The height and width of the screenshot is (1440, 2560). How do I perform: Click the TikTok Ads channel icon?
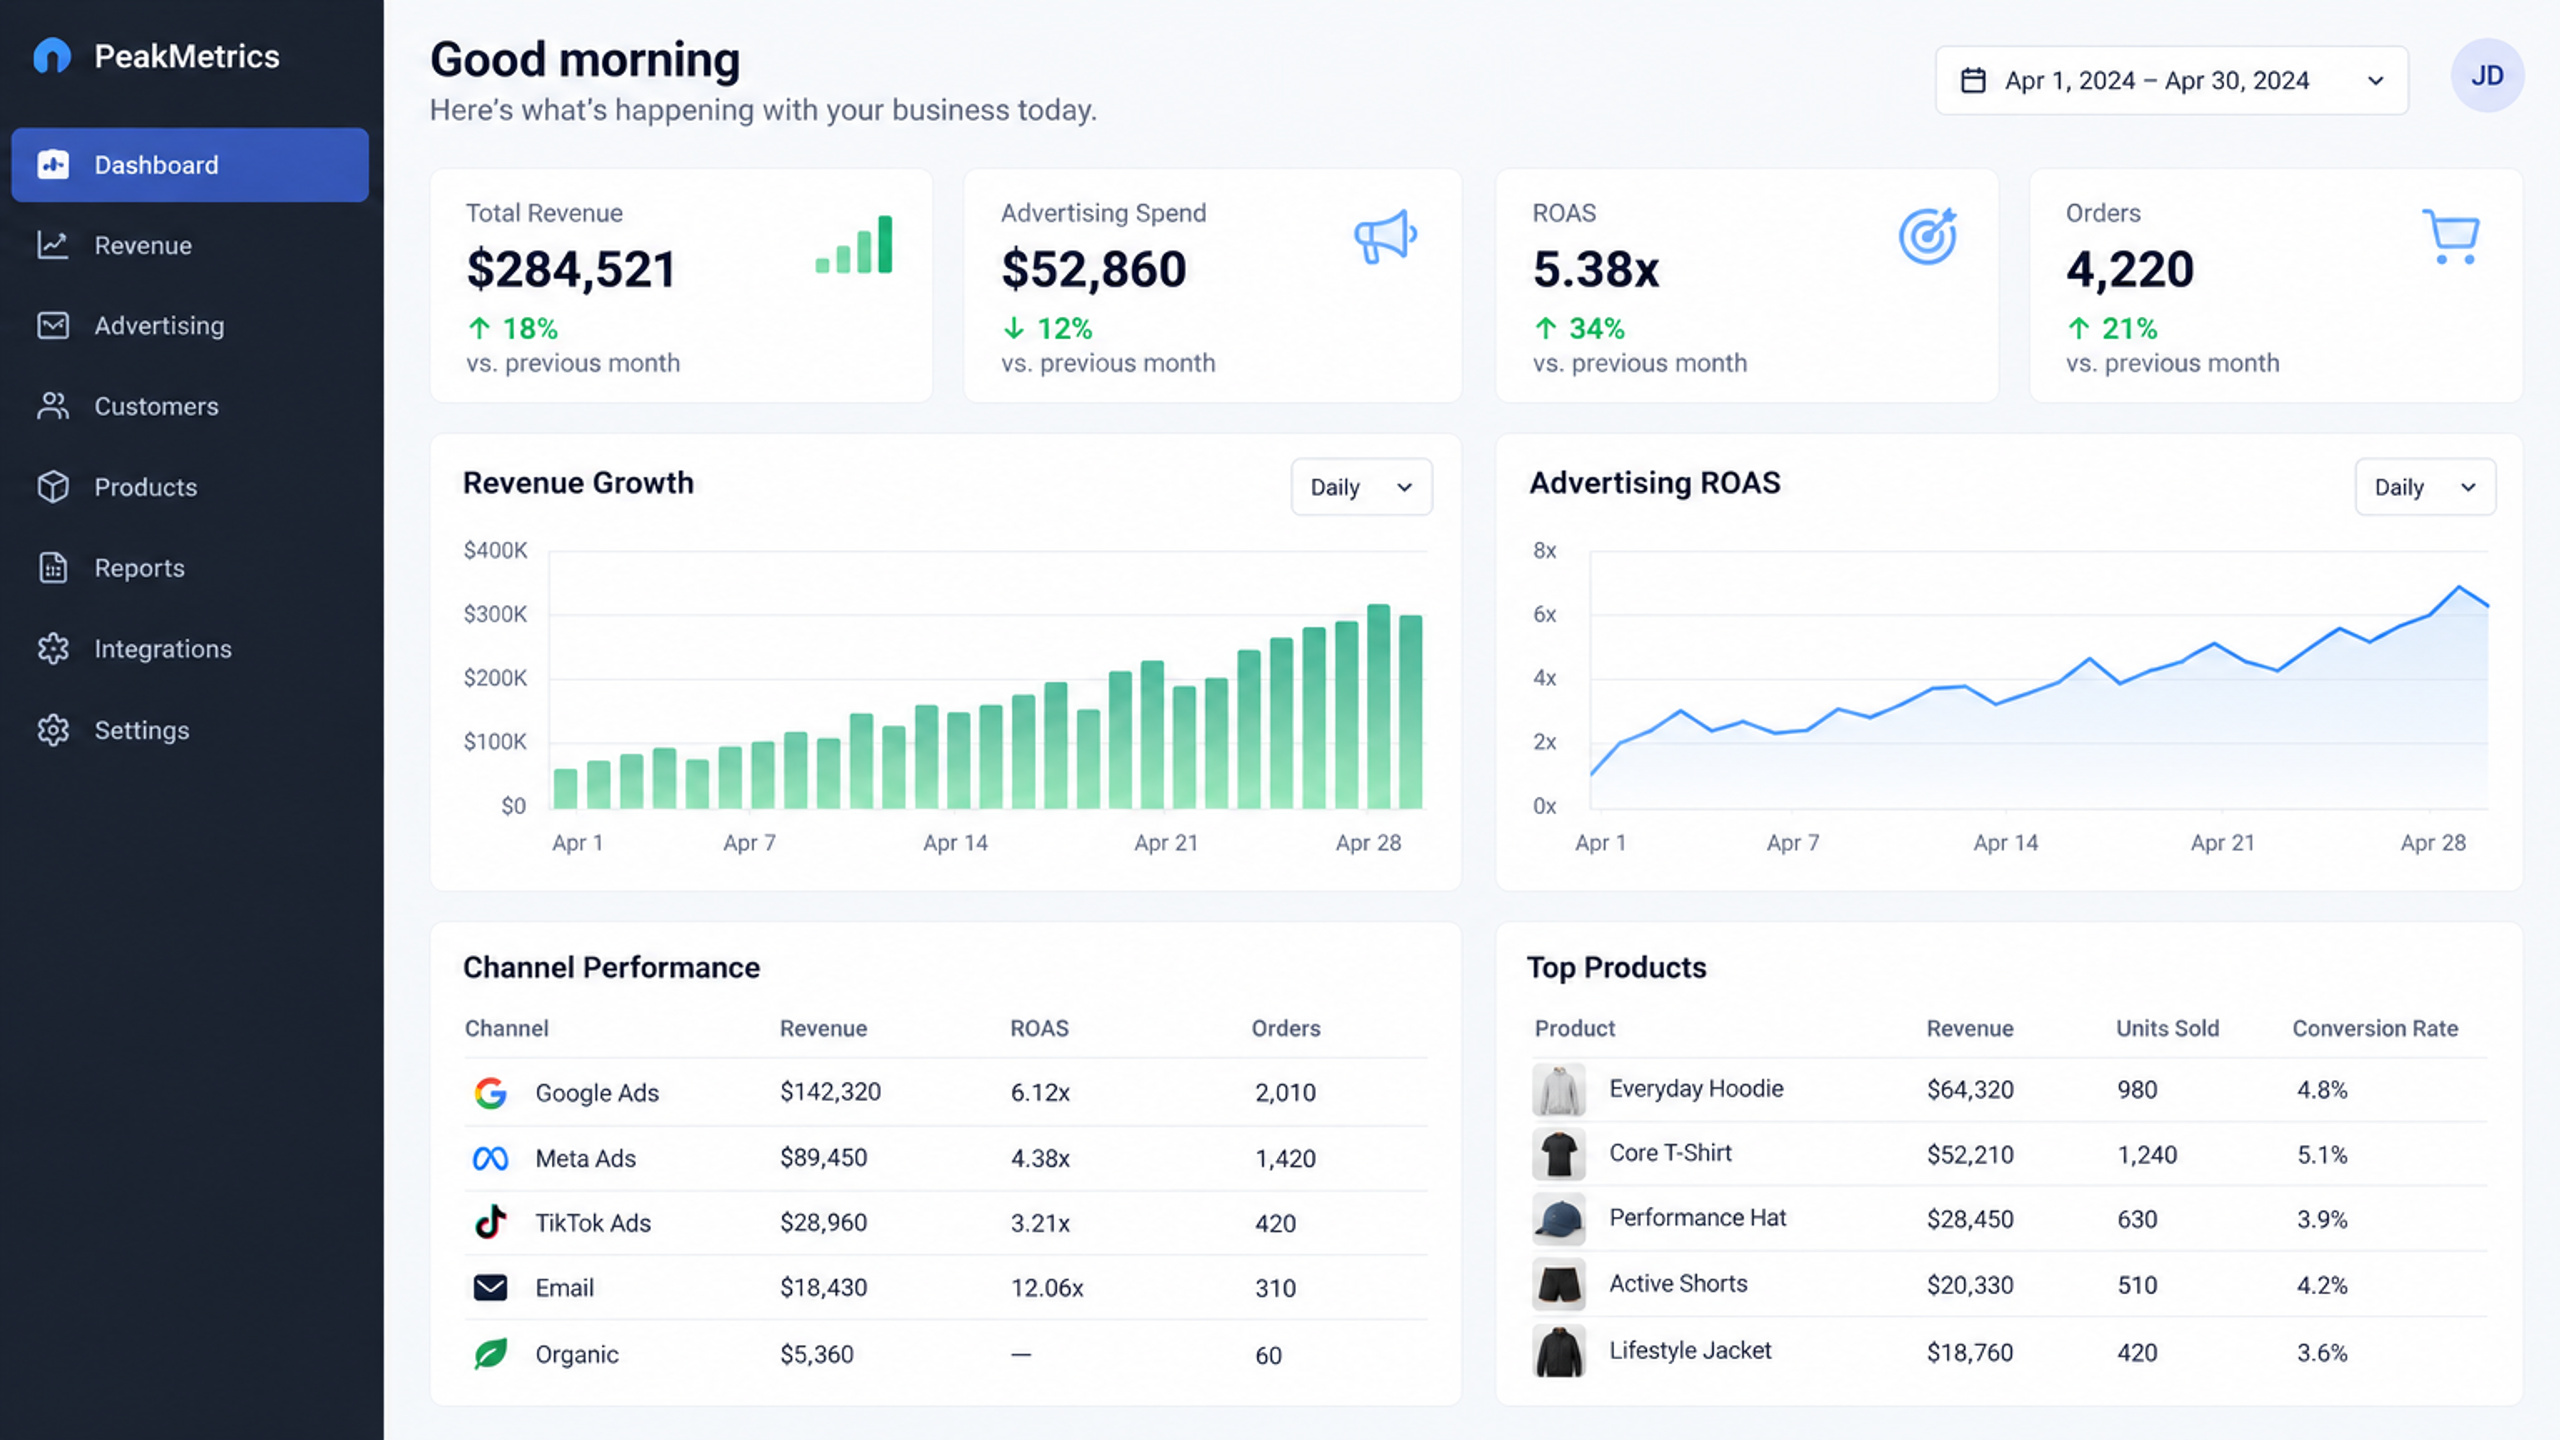tap(490, 1222)
